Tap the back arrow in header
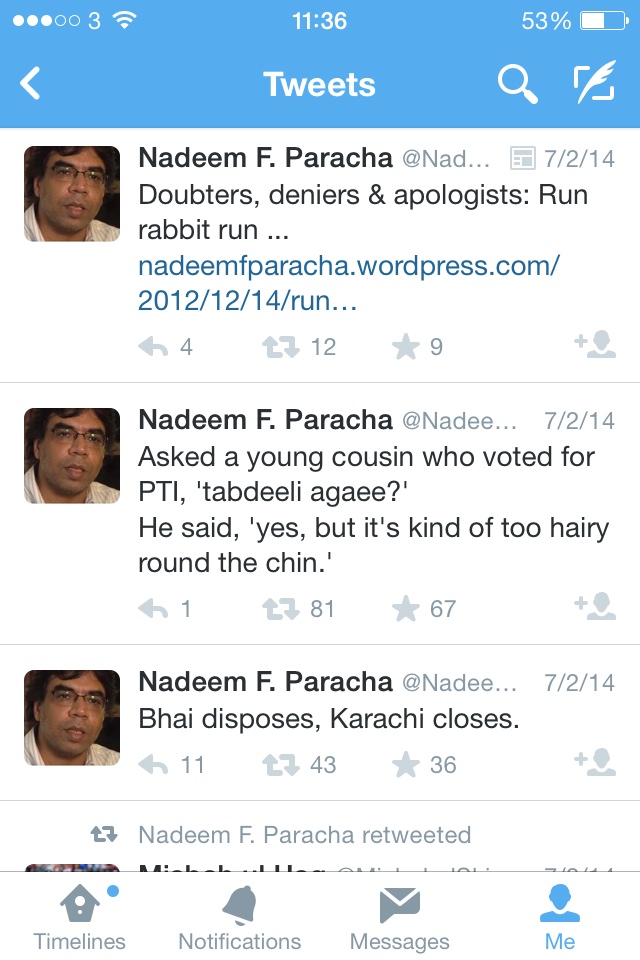The height and width of the screenshot is (960, 640). point(29,83)
